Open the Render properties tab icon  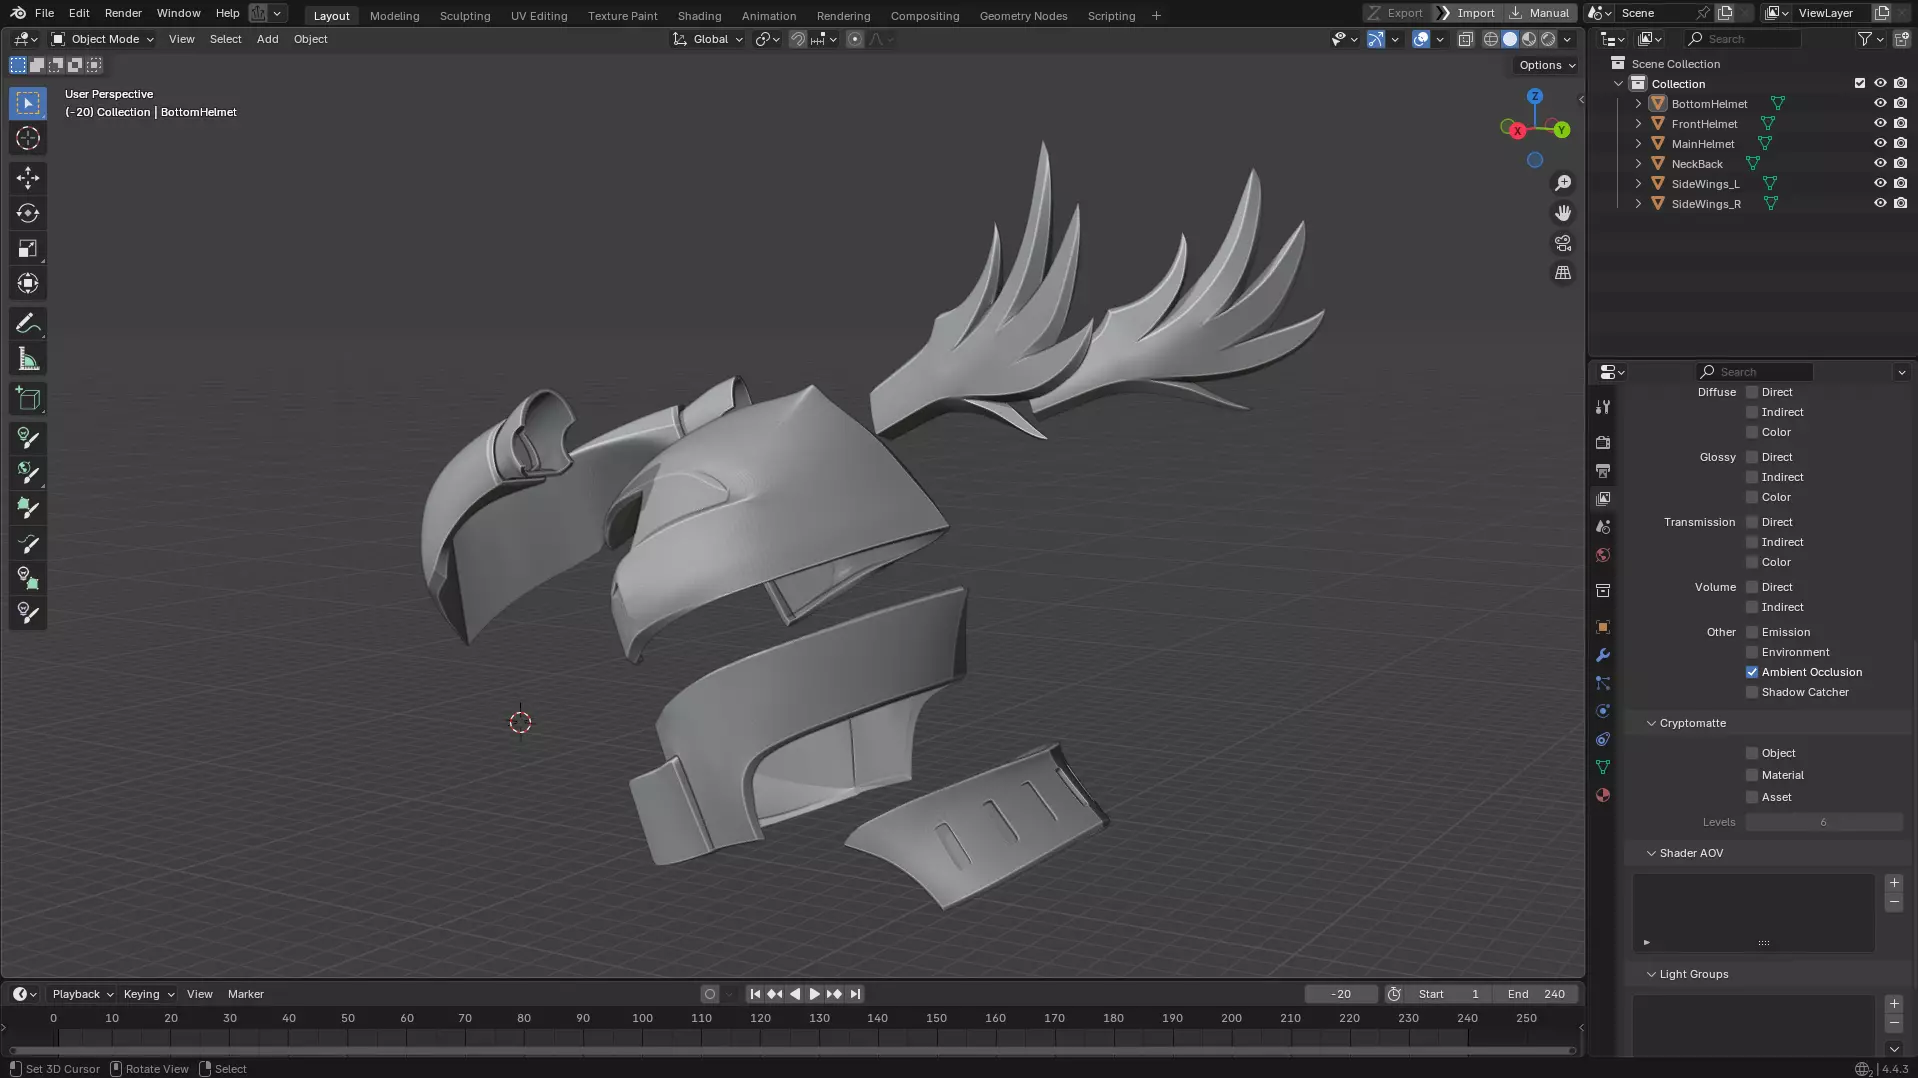1603,442
